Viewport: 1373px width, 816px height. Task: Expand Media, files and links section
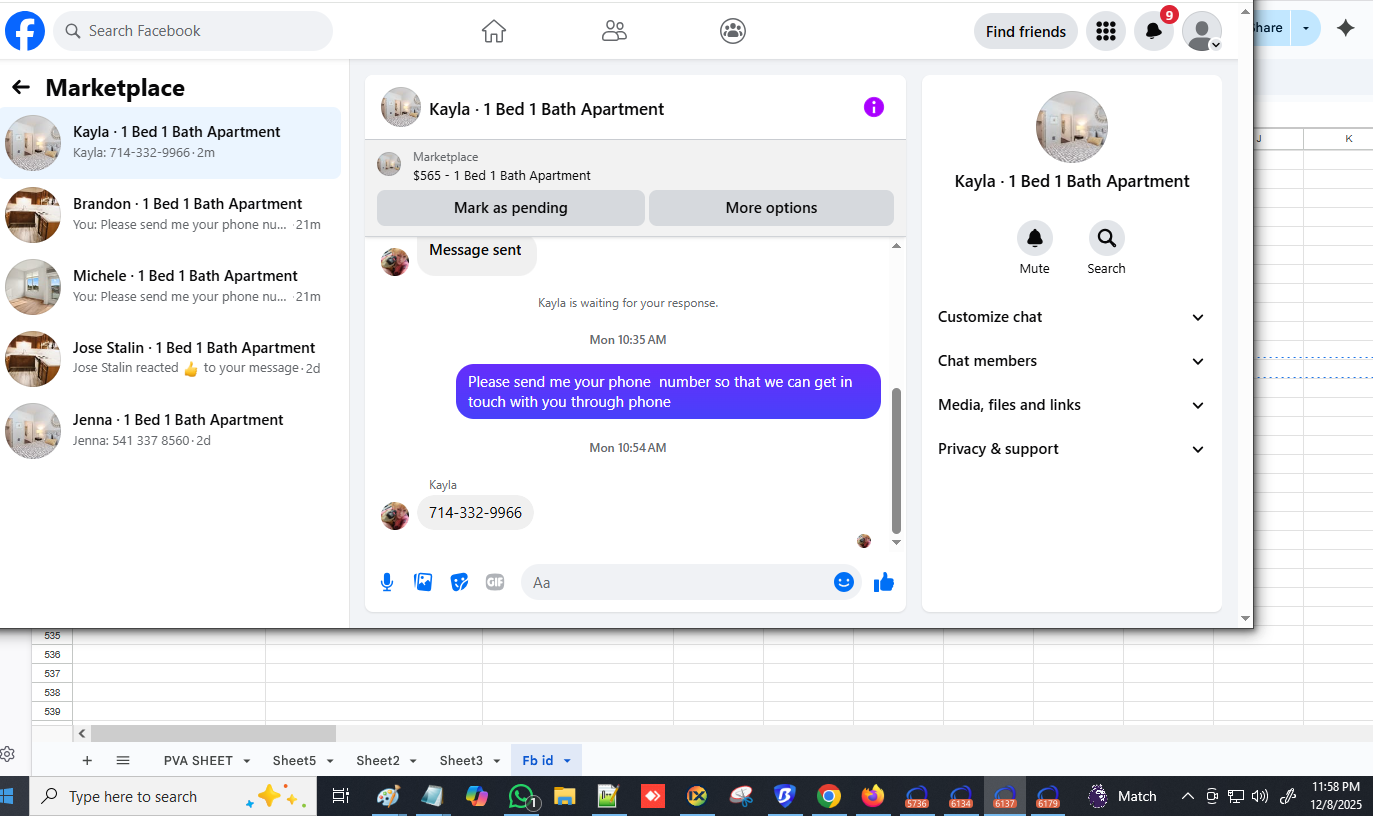(x=1072, y=405)
